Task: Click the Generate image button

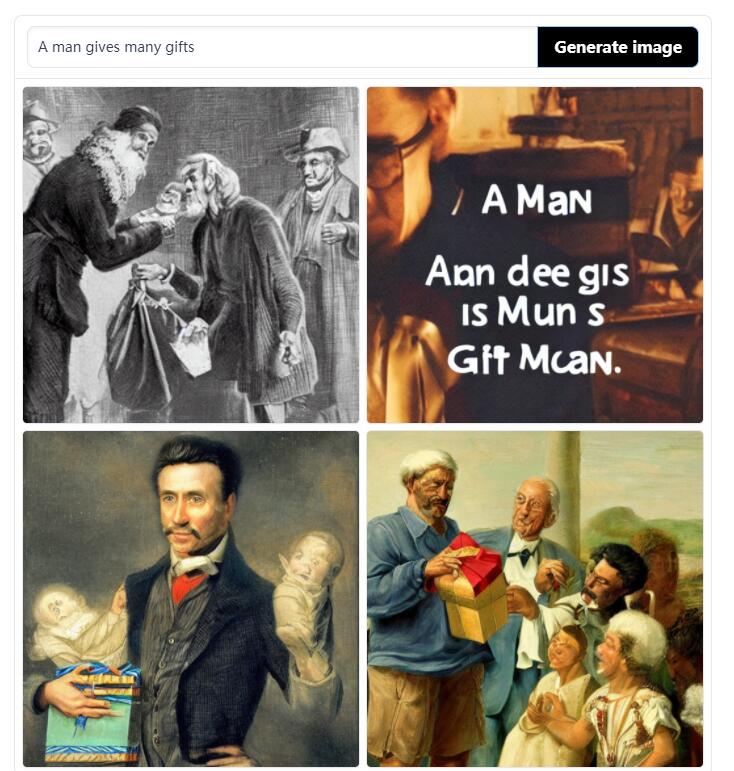Action: click(x=617, y=47)
